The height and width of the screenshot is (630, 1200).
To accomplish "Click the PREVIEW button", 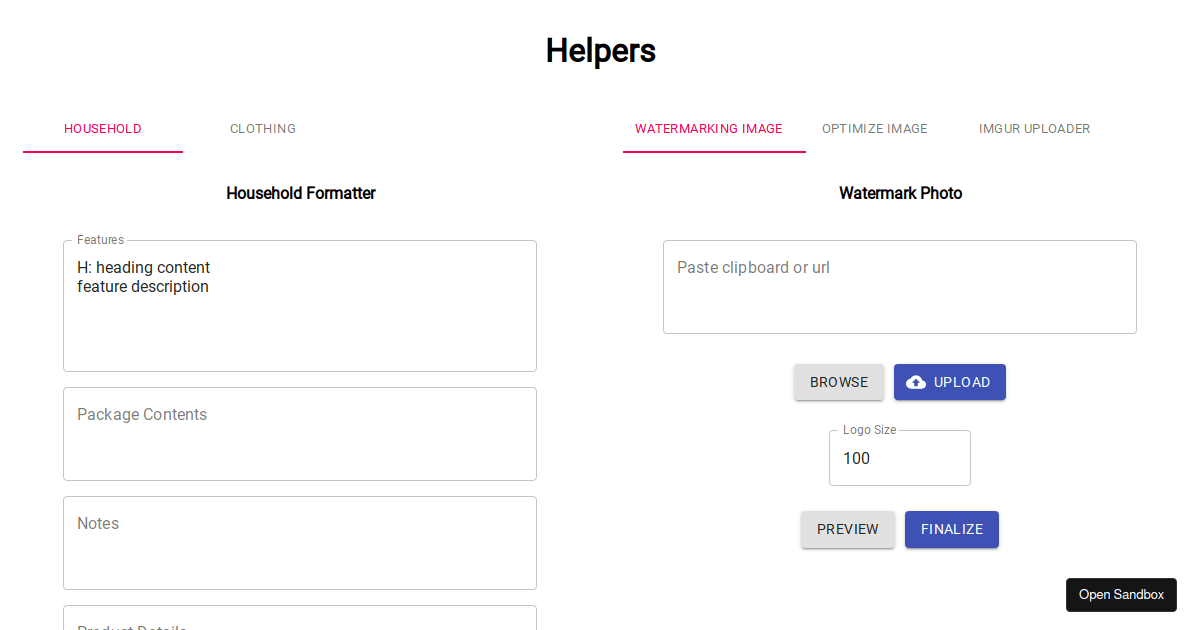I will click(x=847, y=529).
